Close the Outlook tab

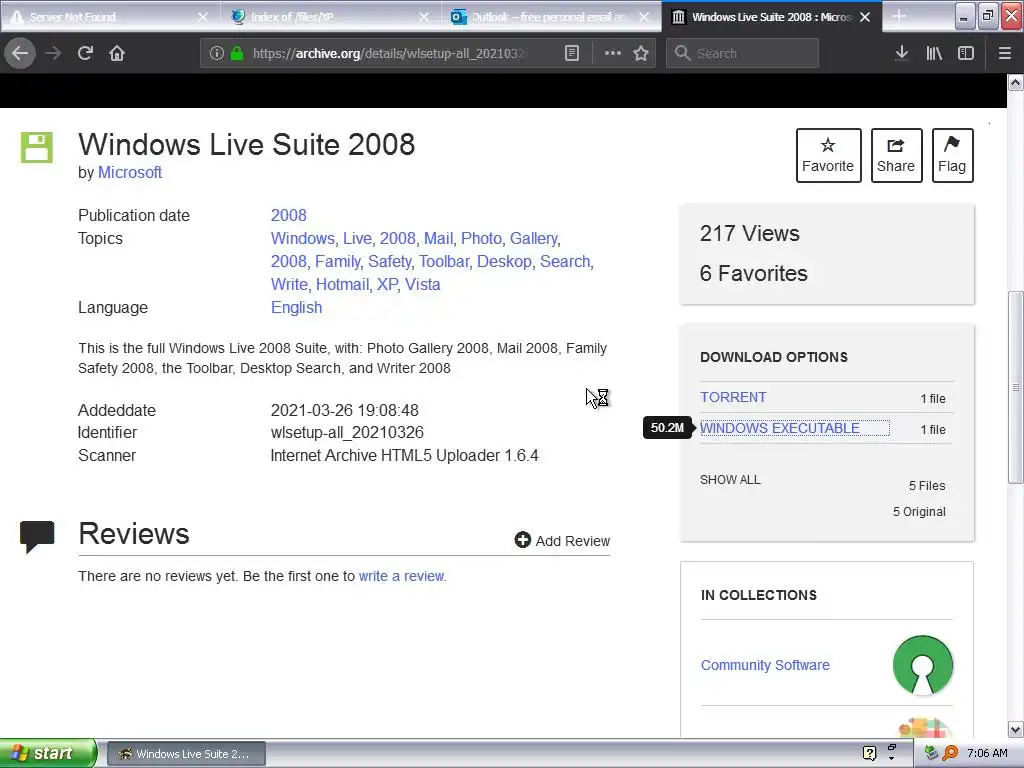click(x=645, y=17)
